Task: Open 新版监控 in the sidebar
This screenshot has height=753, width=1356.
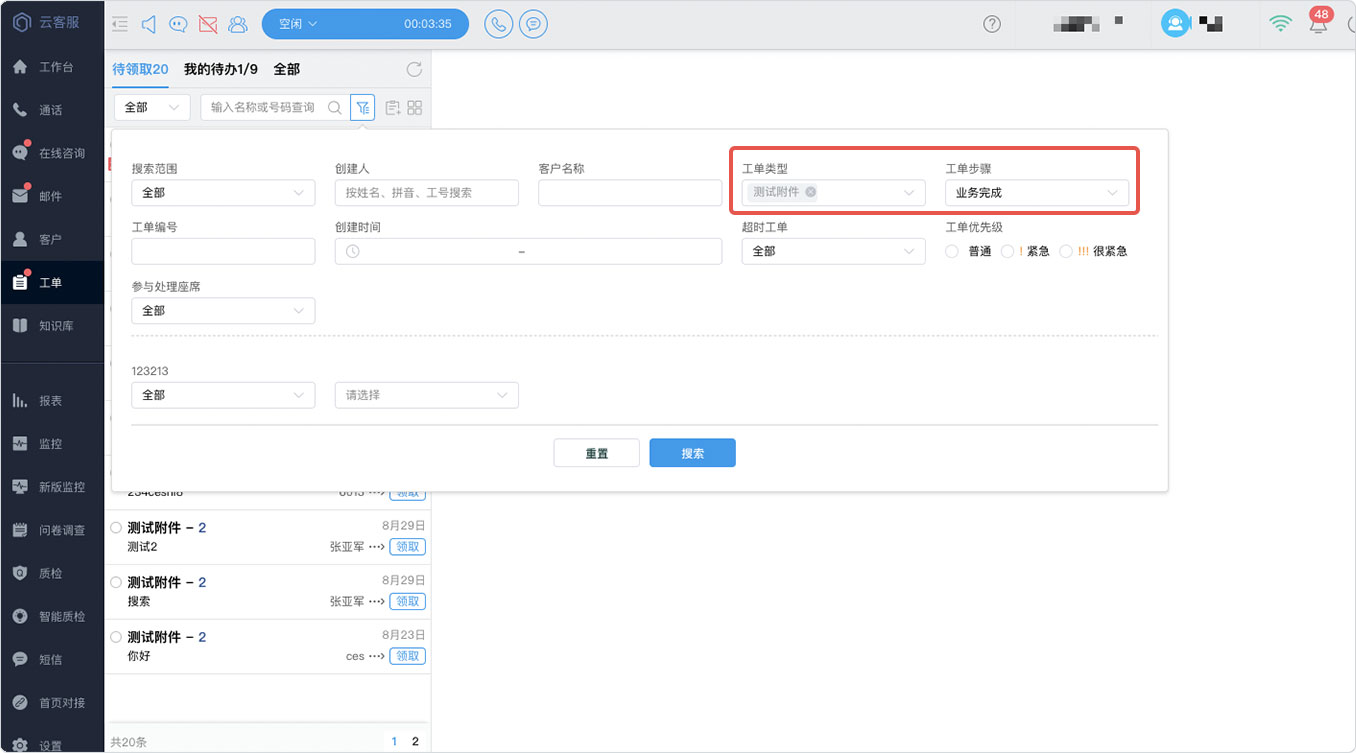Action: 52,487
